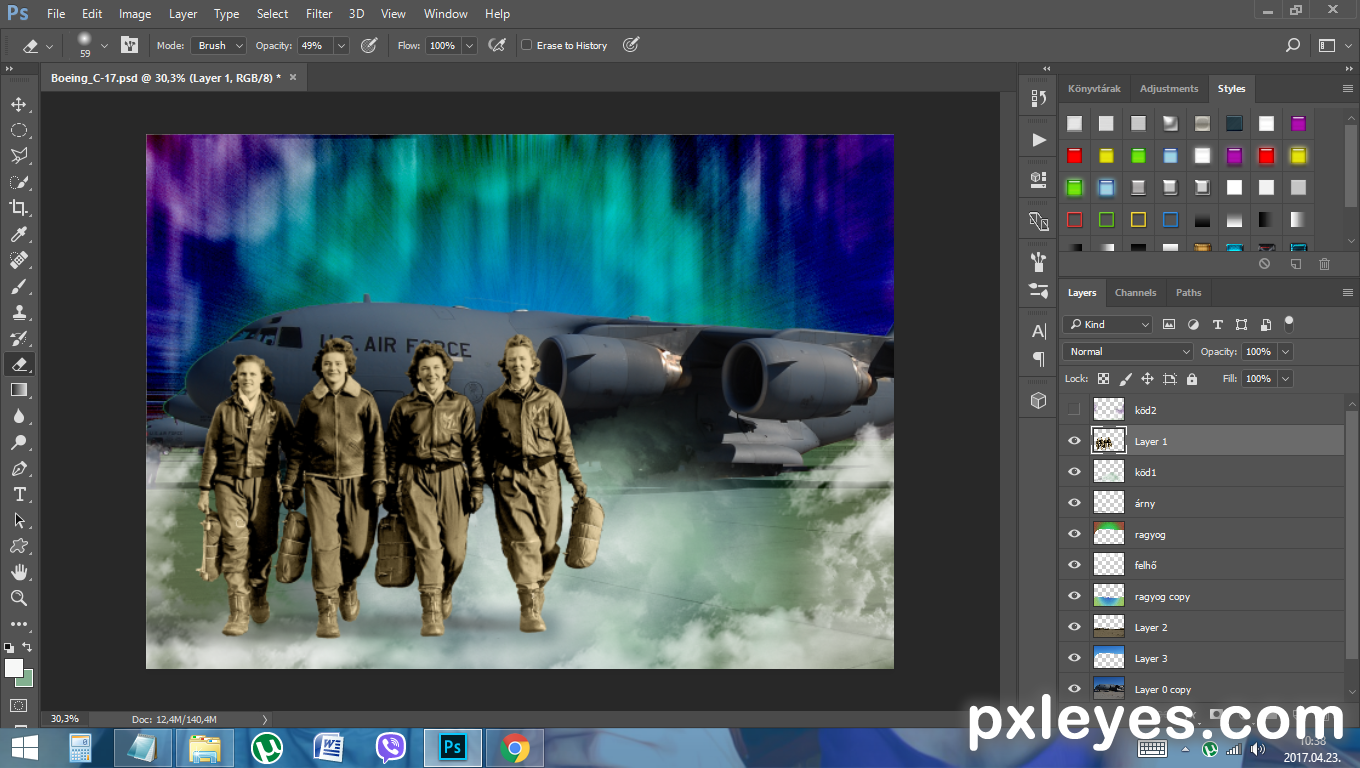This screenshot has width=1360, height=768.
Task: Switch to the Adjustments tab
Action: coord(1168,89)
